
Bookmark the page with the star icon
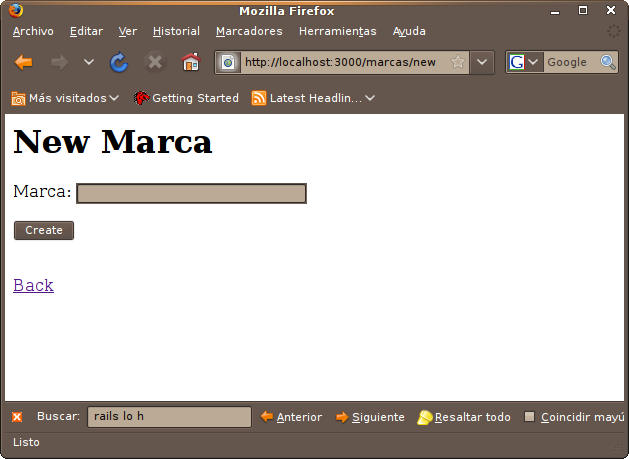point(457,62)
